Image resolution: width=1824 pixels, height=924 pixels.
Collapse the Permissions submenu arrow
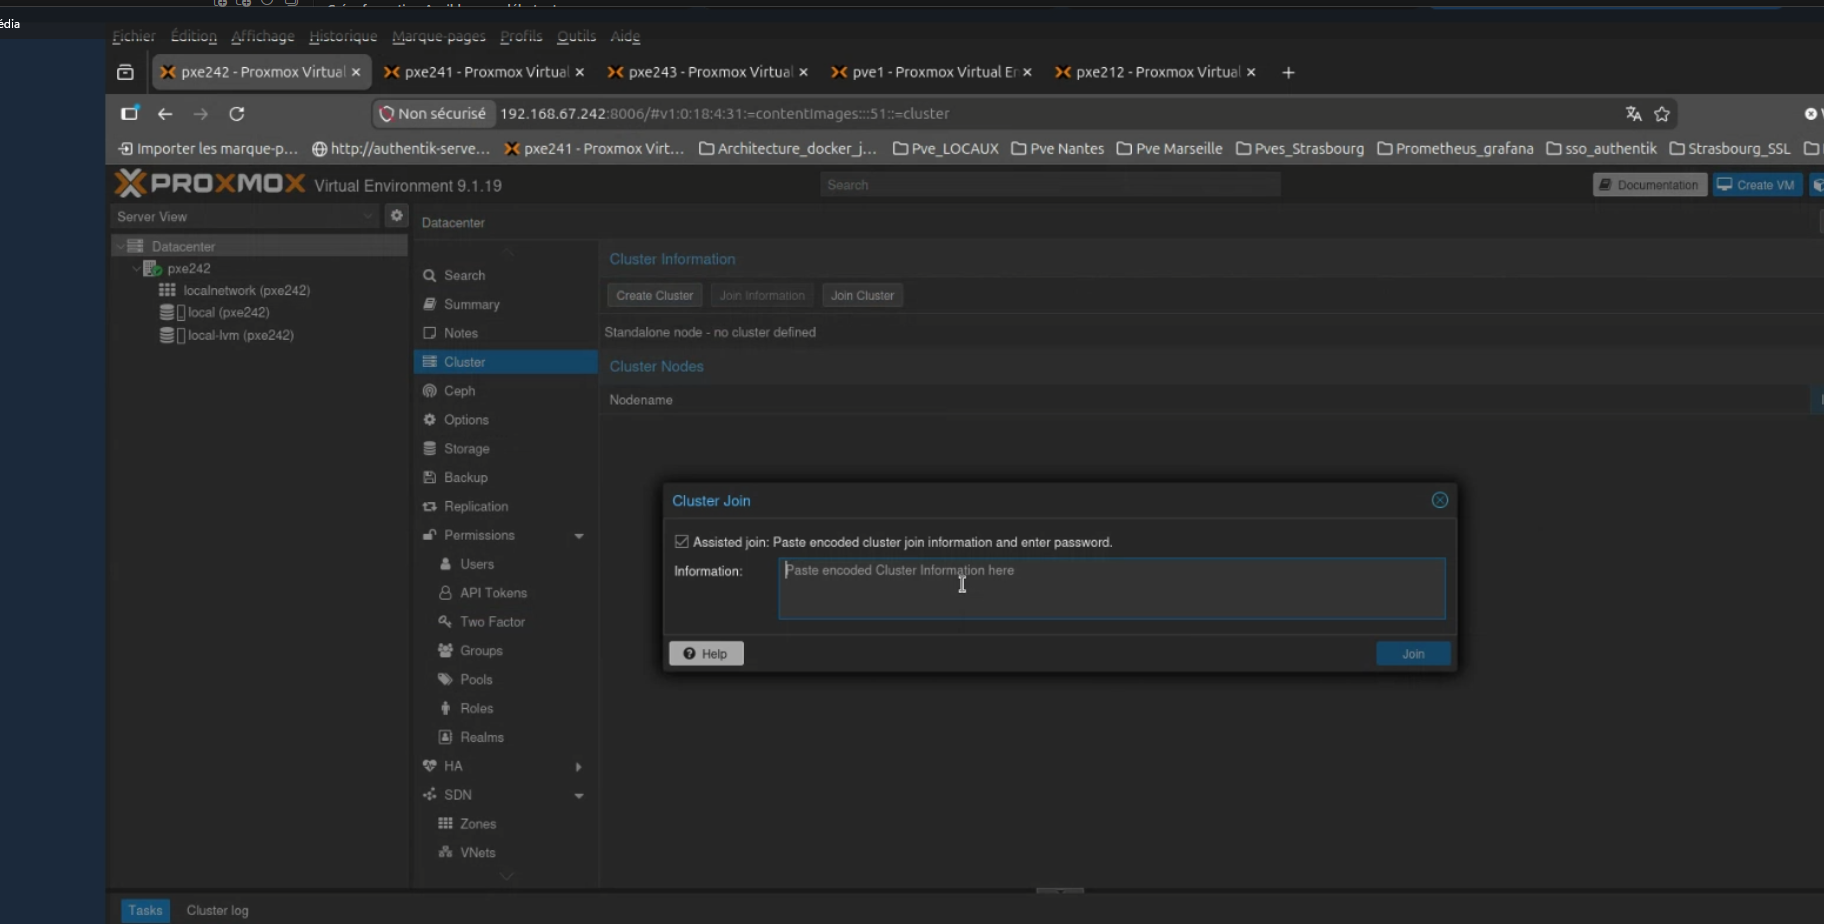[579, 536]
